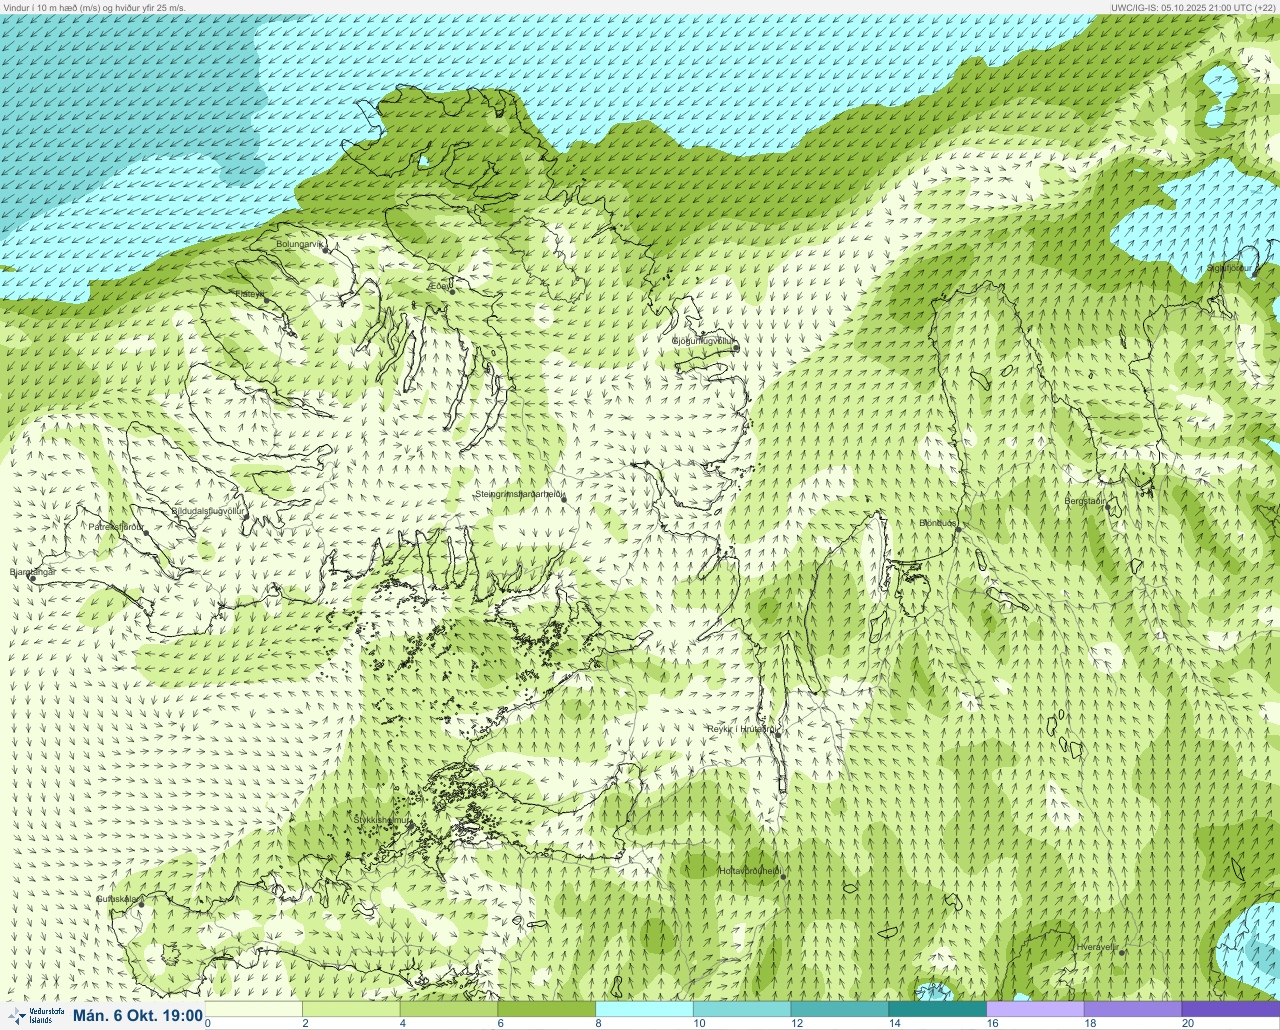
Task: Click the Reykir í Hrútafirði station label
Action: point(741,729)
